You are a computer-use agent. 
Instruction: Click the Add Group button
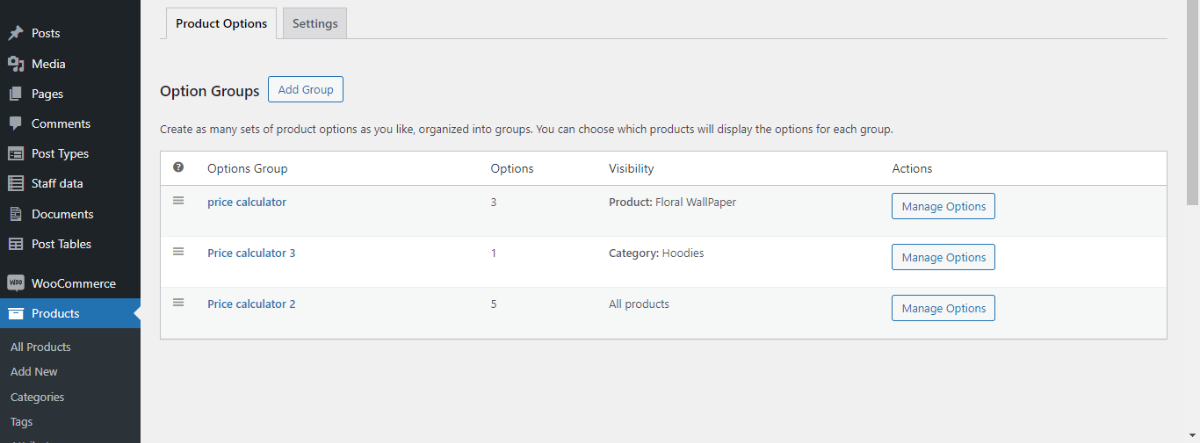[306, 89]
